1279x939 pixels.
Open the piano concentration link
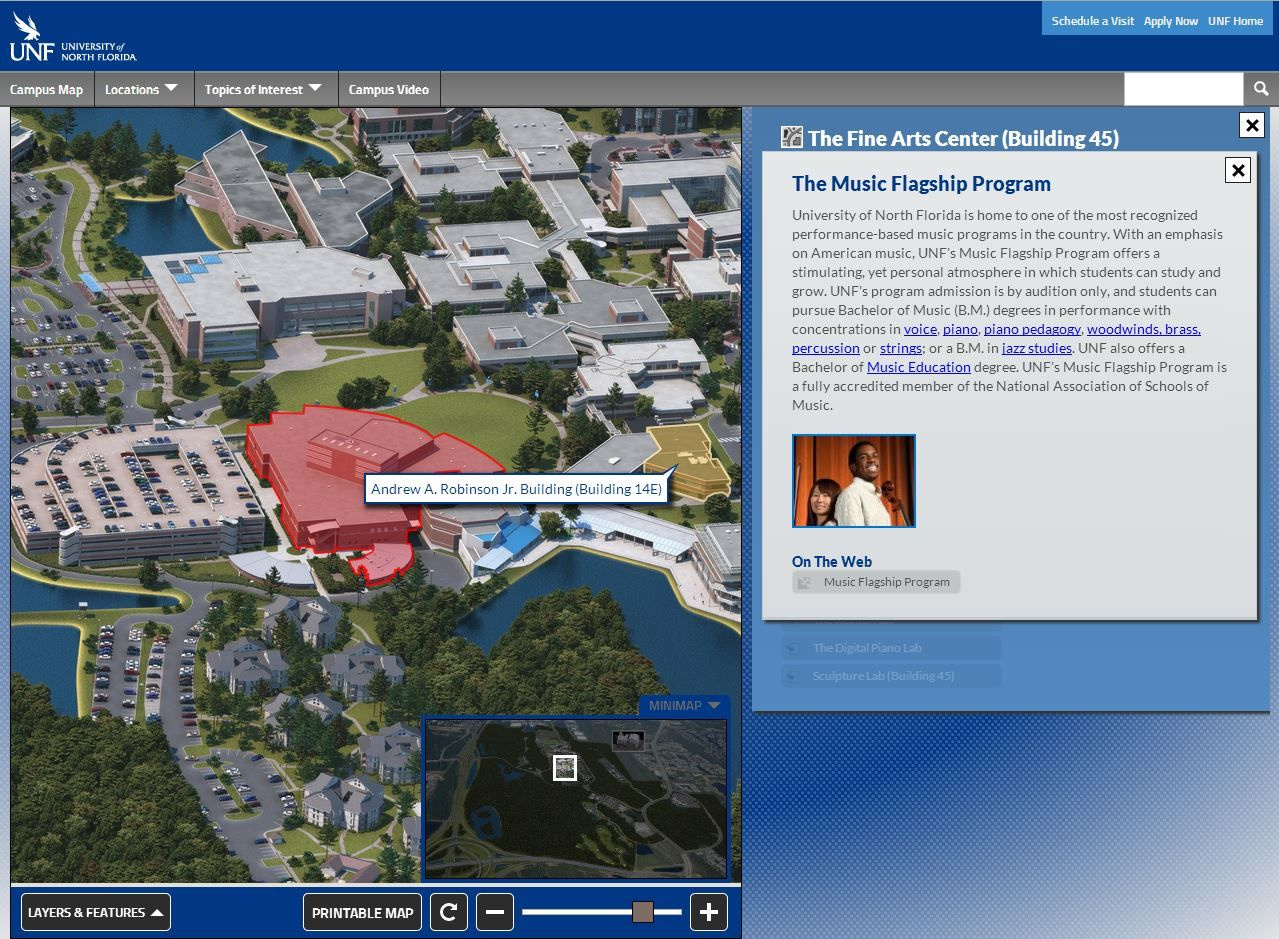pos(960,329)
